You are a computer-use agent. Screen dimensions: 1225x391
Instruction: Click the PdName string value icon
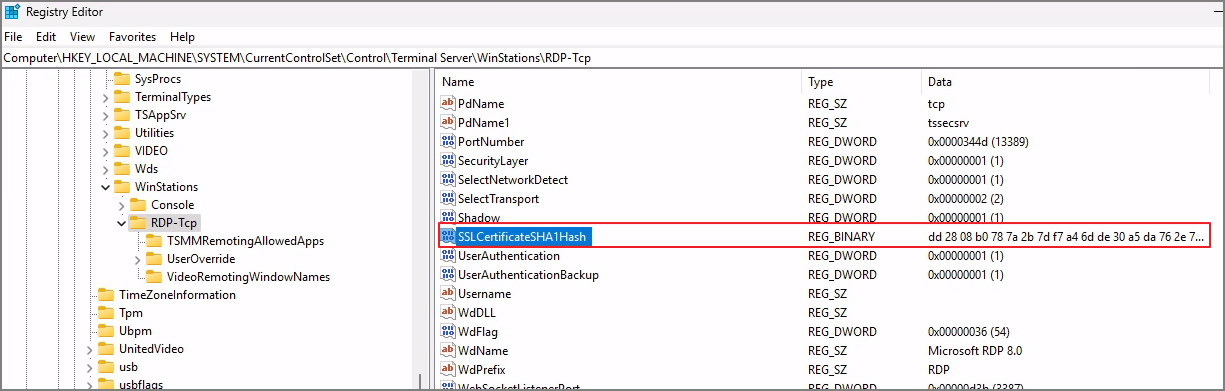[448, 104]
